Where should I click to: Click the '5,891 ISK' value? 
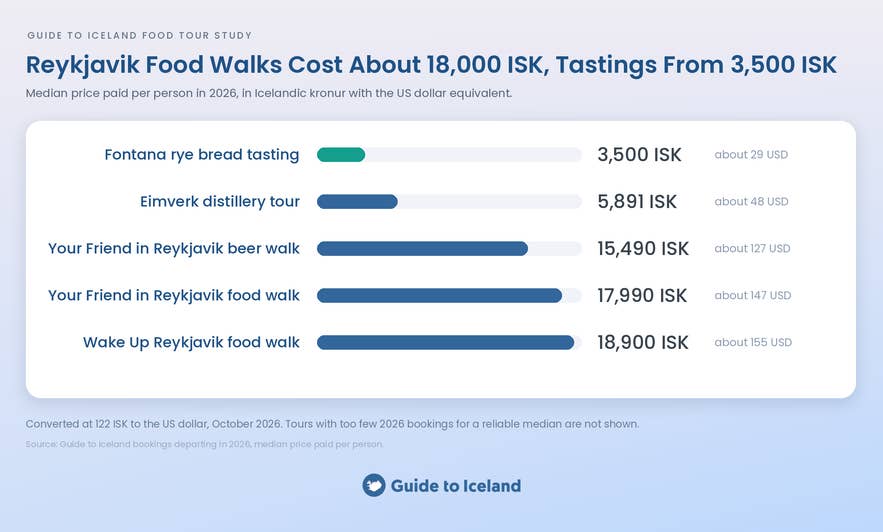pos(637,202)
